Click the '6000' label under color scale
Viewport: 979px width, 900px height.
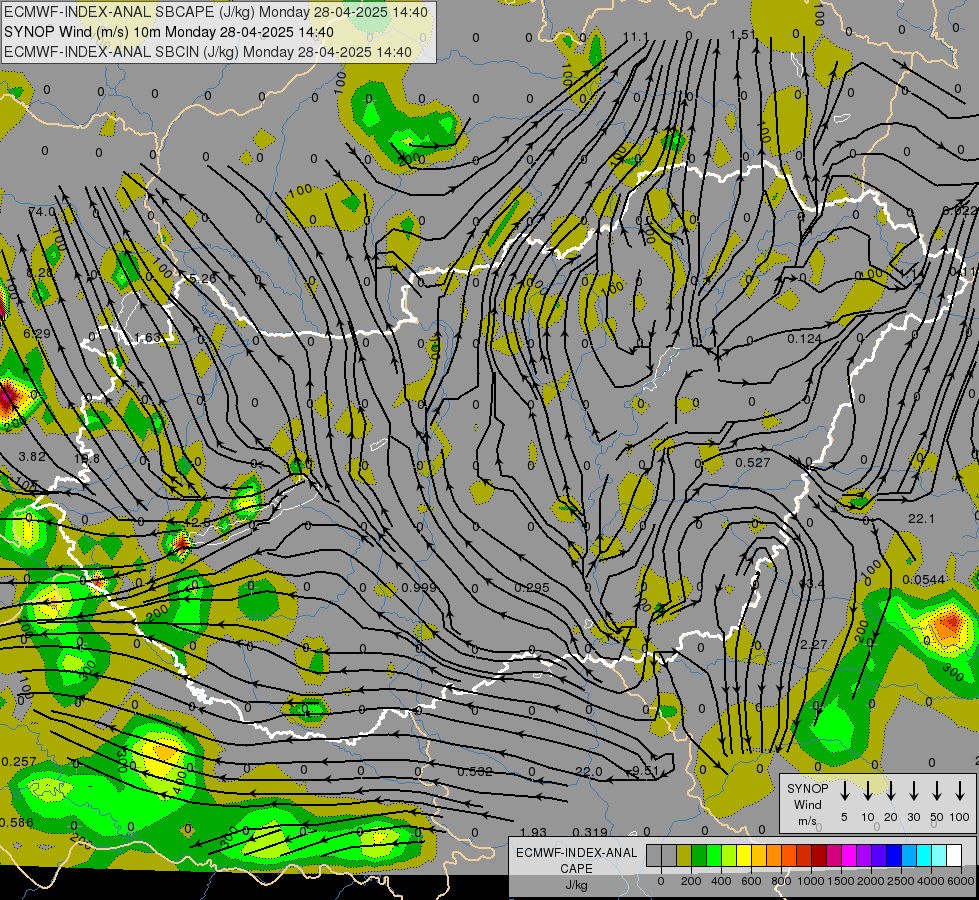click(x=961, y=881)
